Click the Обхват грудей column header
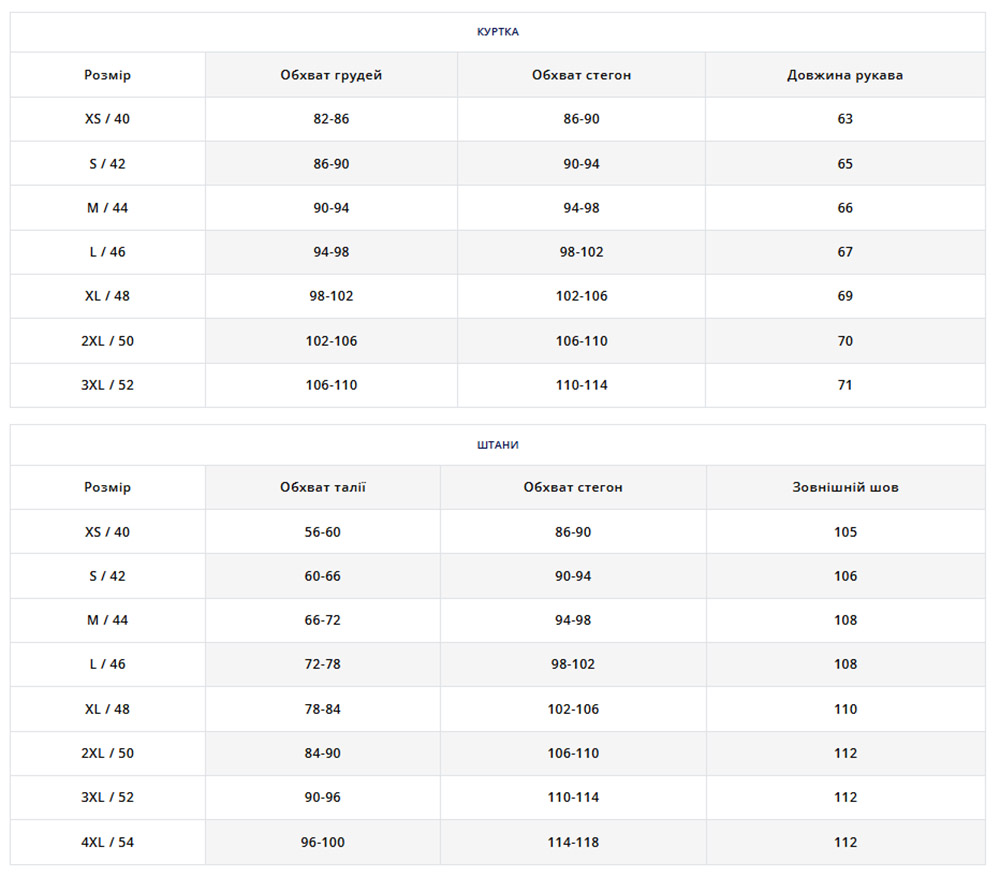 pyautogui.click(x=331, y=75)
